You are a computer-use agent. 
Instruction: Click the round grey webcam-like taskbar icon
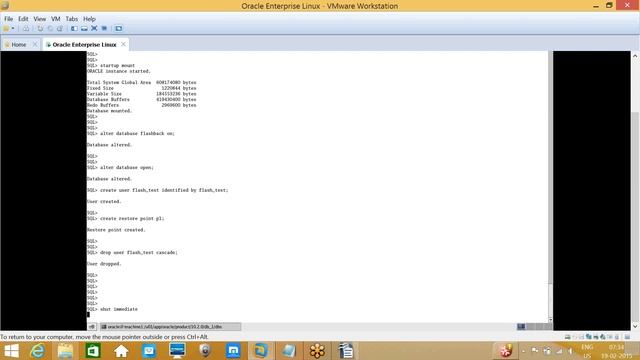click(205, 351)
